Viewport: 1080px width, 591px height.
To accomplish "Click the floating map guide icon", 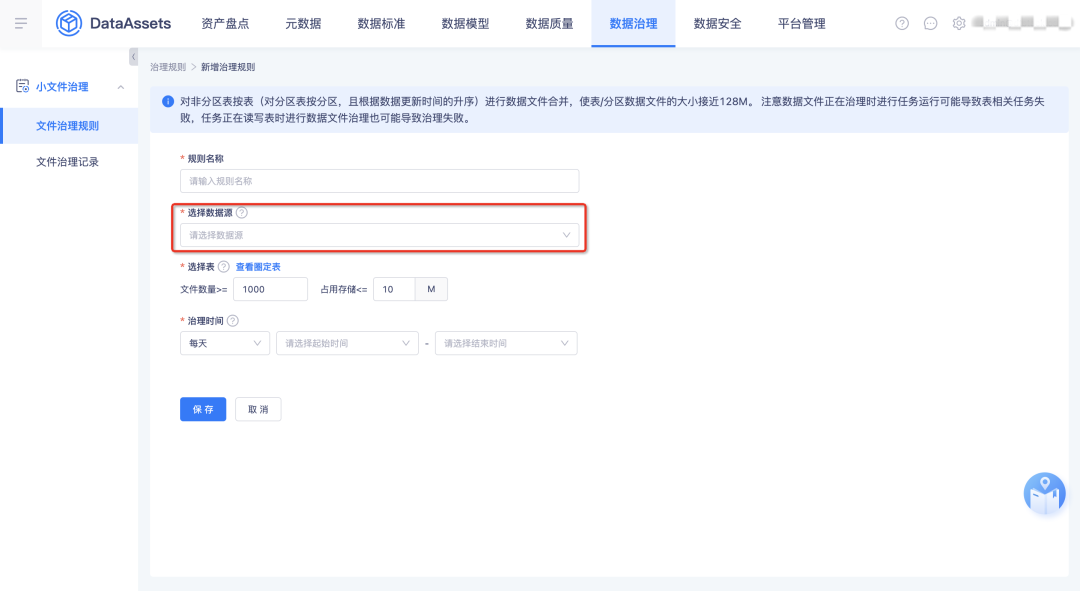I will (1044, 493).
